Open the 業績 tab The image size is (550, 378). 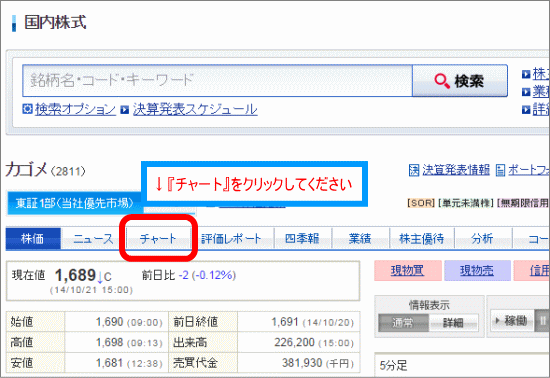360,239
